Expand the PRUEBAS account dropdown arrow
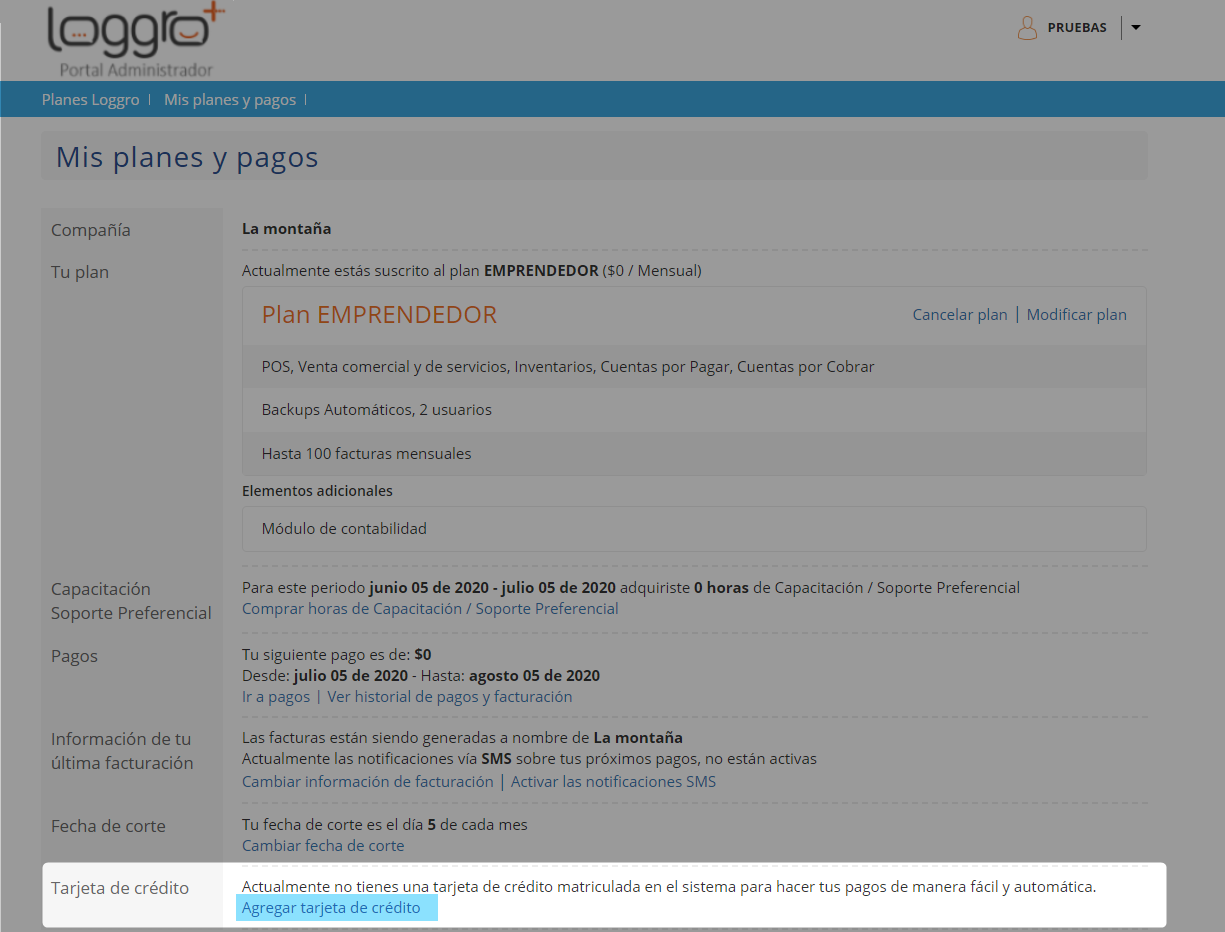The height and width of the screenshot is (932, 1225). click(x=1135, y=28)
